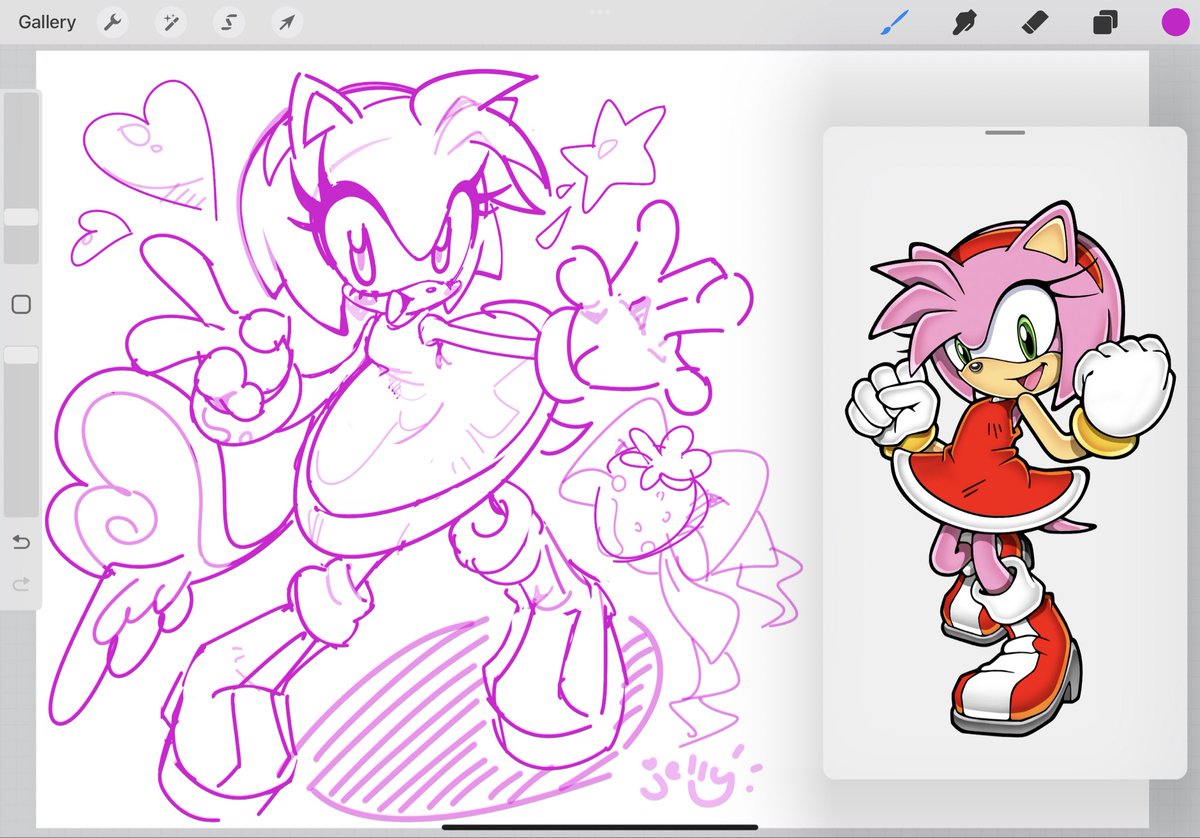The image size is (1200, 838).
Task: Tap the square modify button in sidebar
Action: tap(21, 304)
